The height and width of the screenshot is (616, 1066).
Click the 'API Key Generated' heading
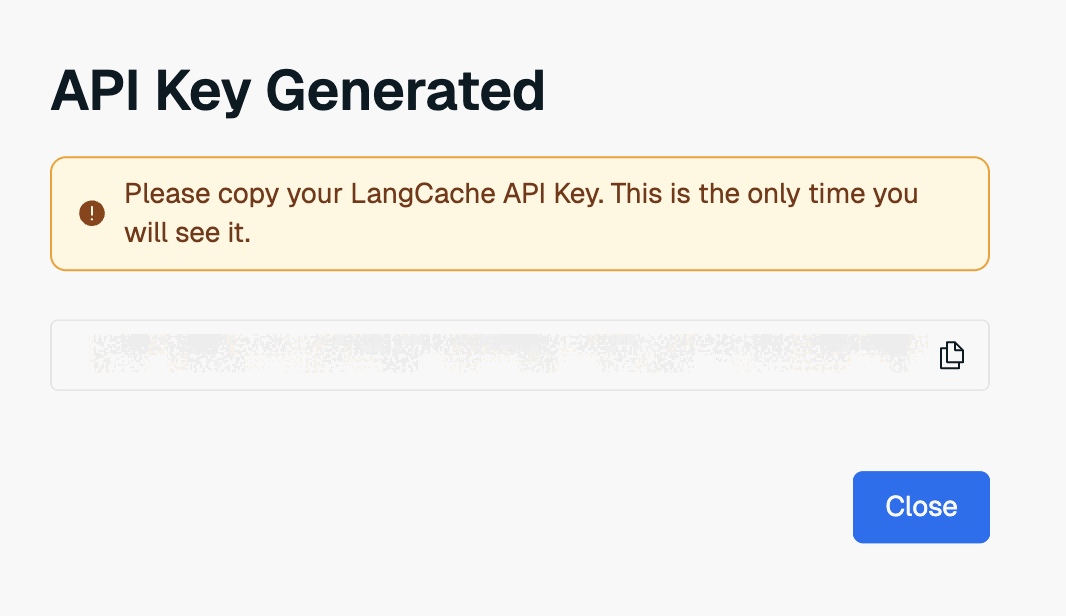click(x=297, y=91)
